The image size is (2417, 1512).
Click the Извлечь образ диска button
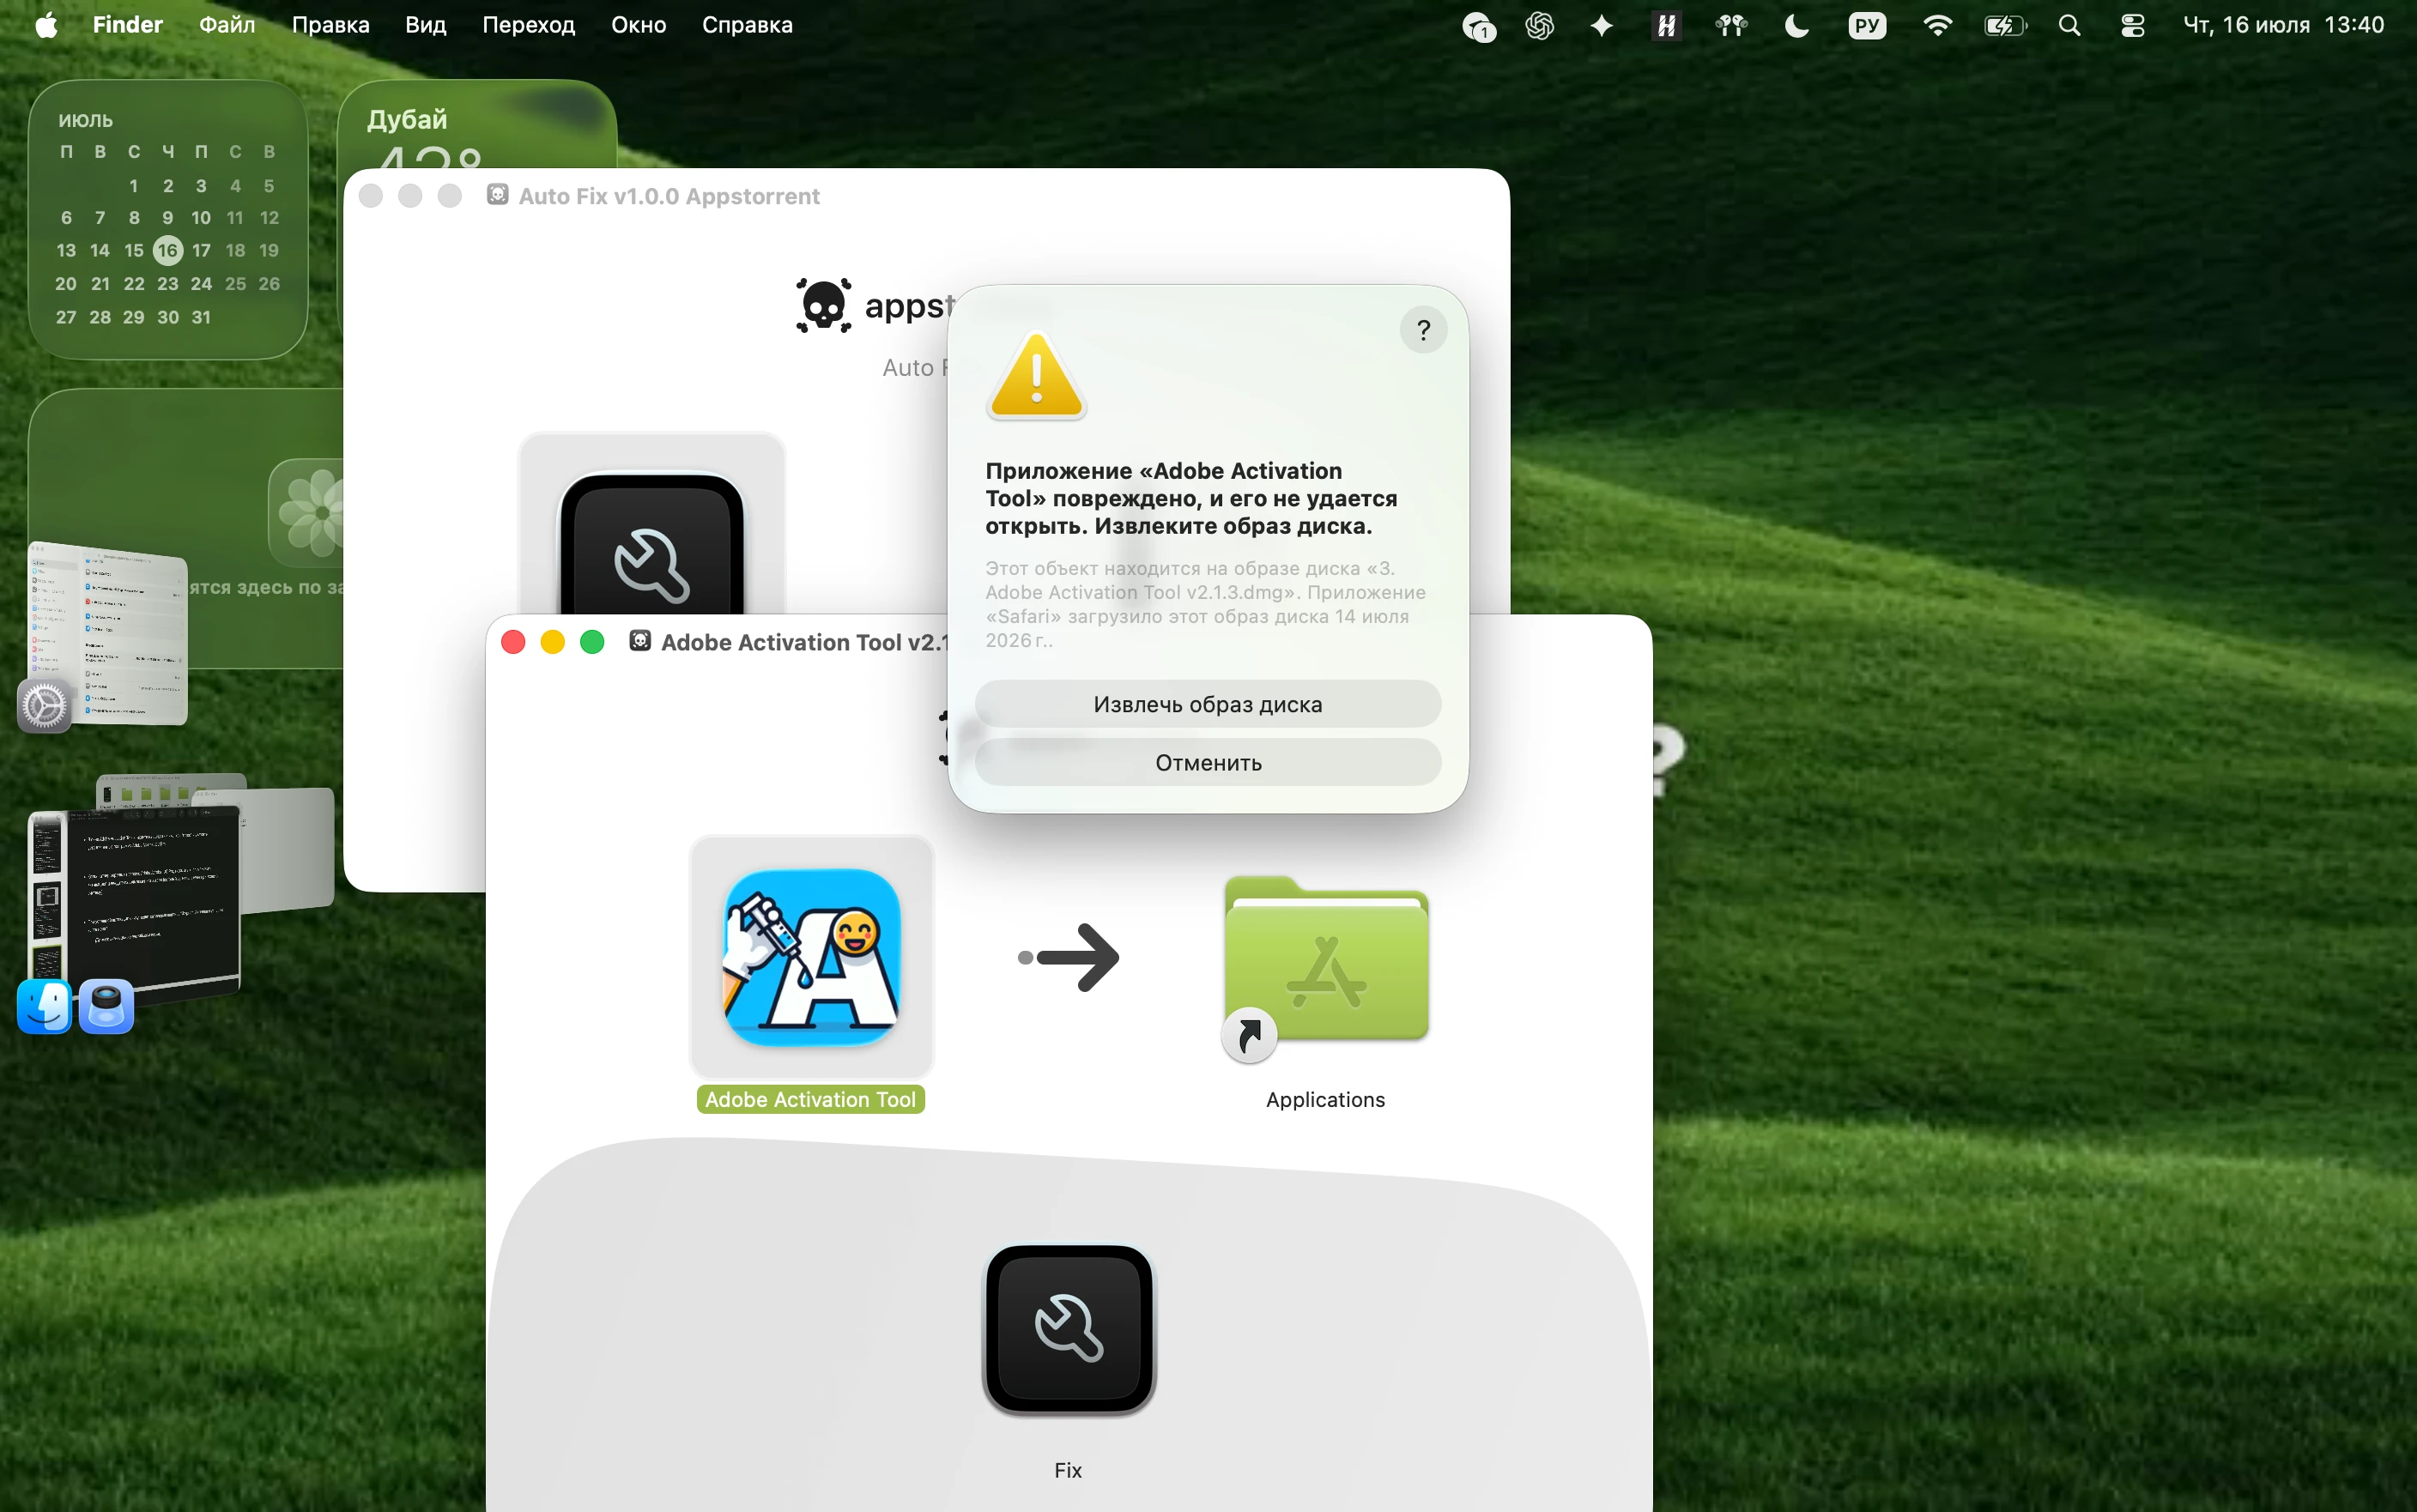point(1207,704)
